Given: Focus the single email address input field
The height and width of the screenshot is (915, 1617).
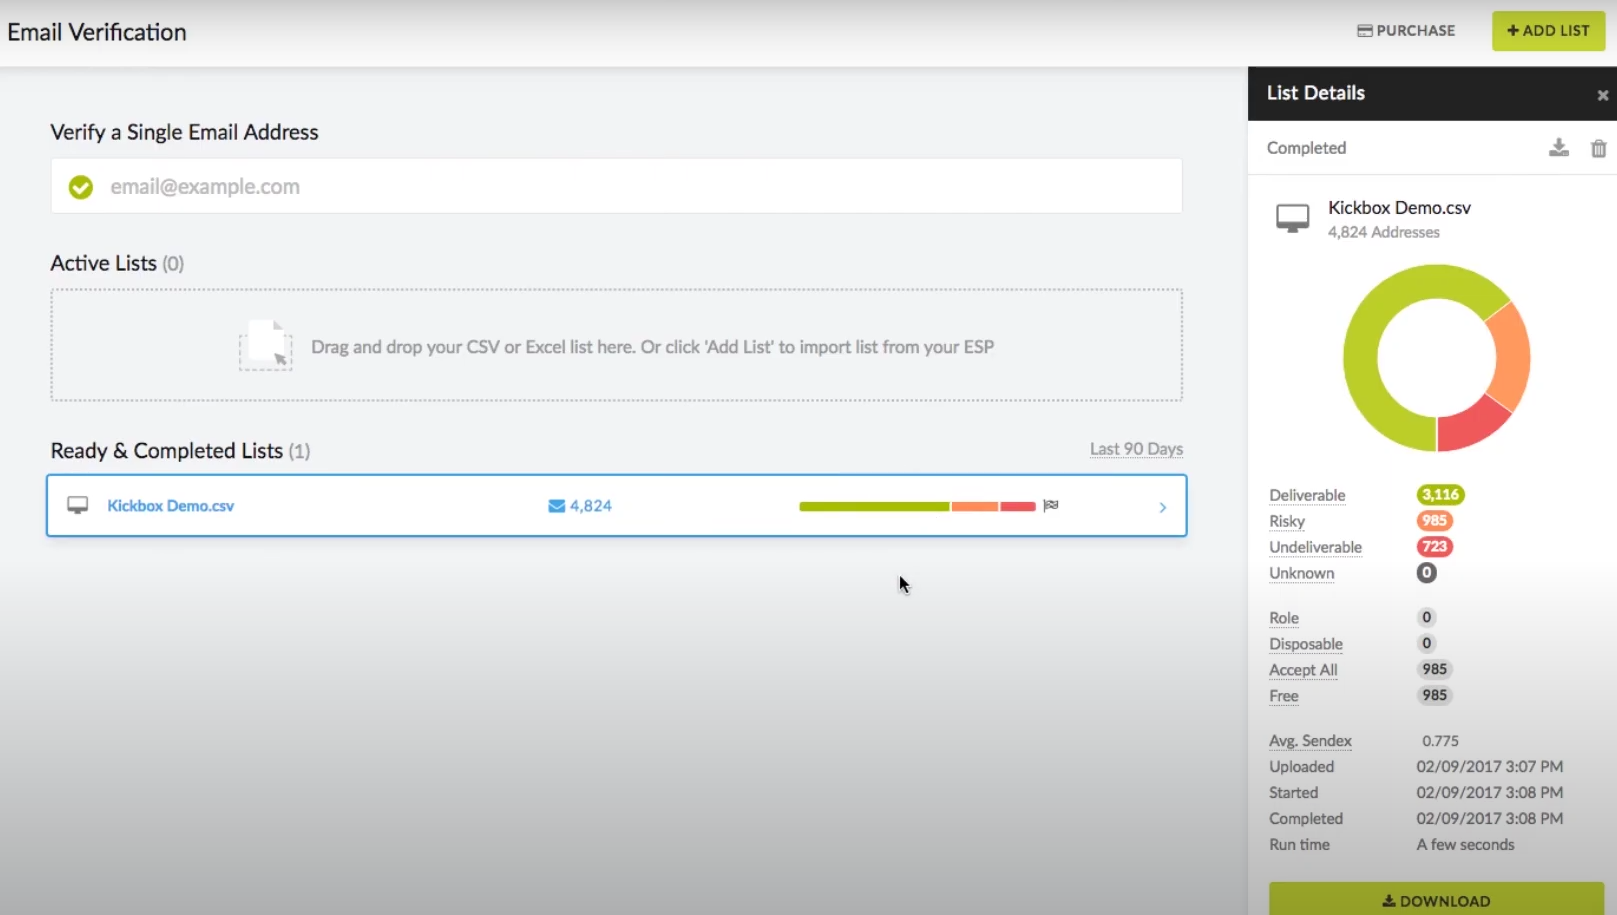Looking at the screenshot, I should (x=616, y=186).
